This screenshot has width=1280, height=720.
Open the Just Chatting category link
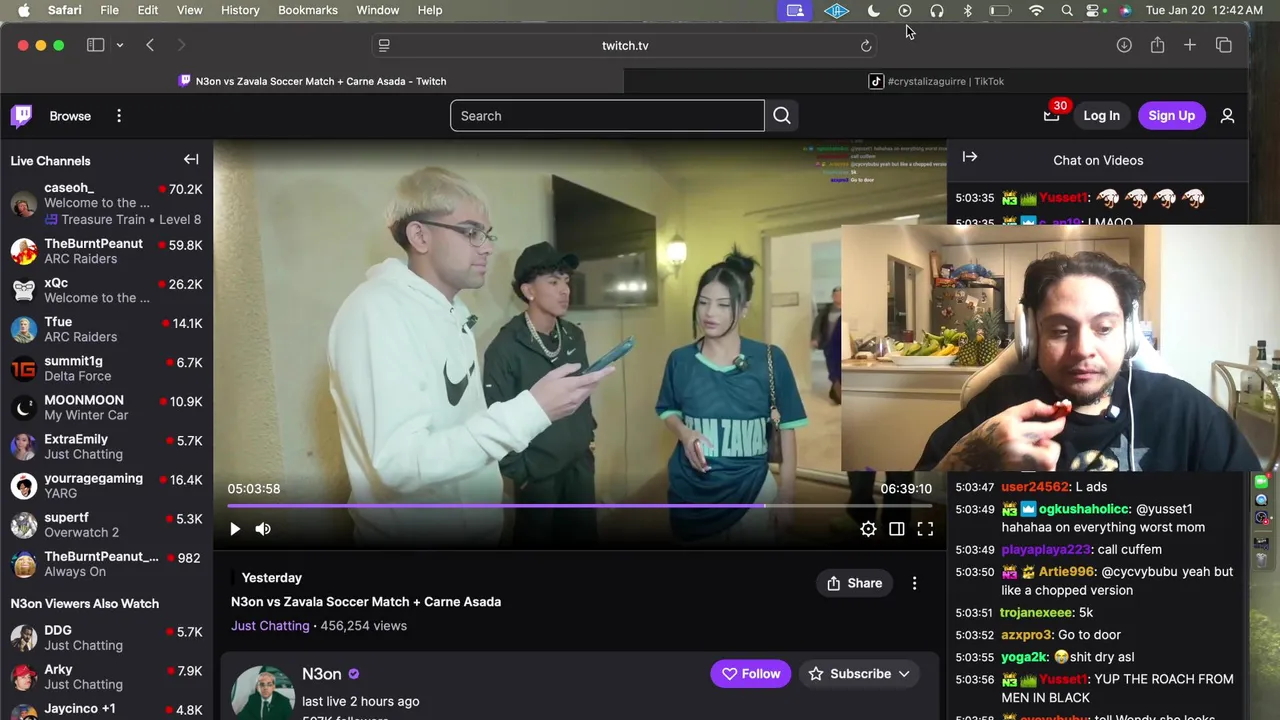point(270,626)
